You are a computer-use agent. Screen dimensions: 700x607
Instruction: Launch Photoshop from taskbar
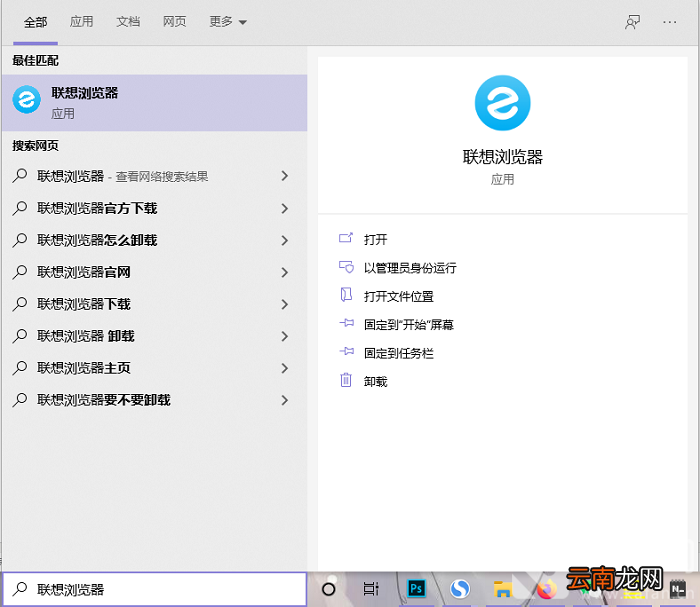416,589
